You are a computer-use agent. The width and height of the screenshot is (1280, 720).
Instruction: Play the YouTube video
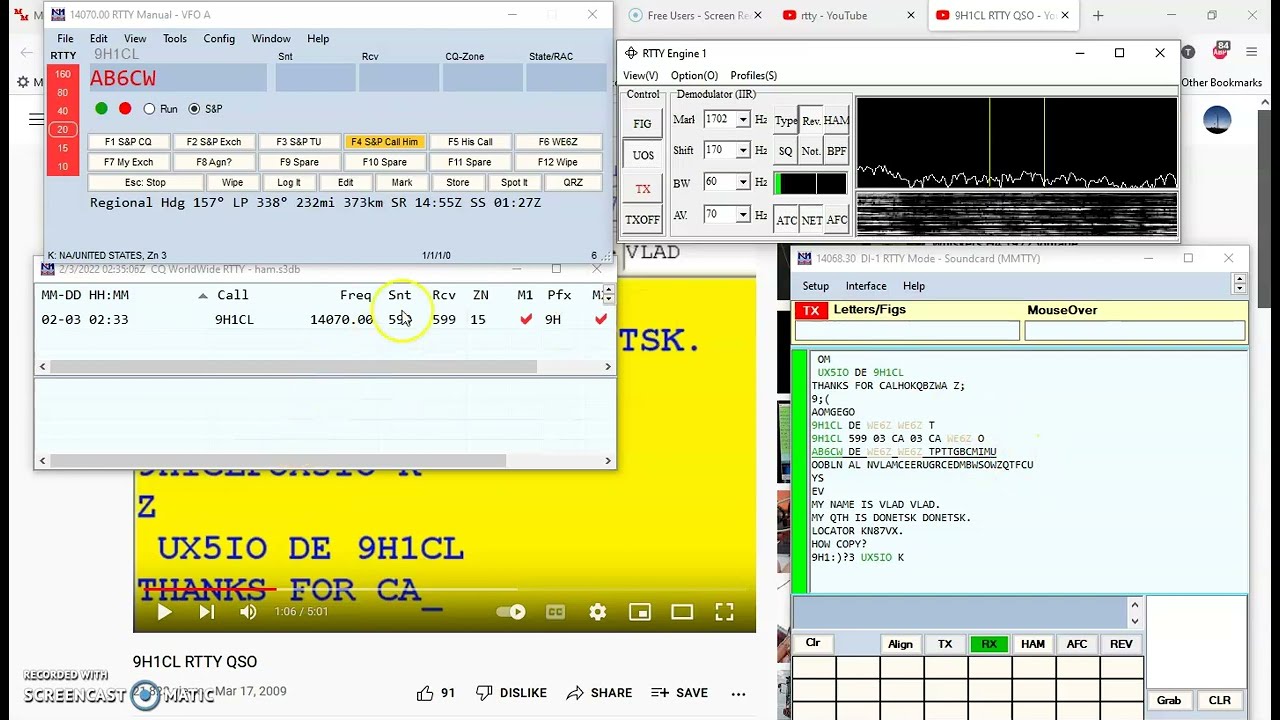click(164, 612)
